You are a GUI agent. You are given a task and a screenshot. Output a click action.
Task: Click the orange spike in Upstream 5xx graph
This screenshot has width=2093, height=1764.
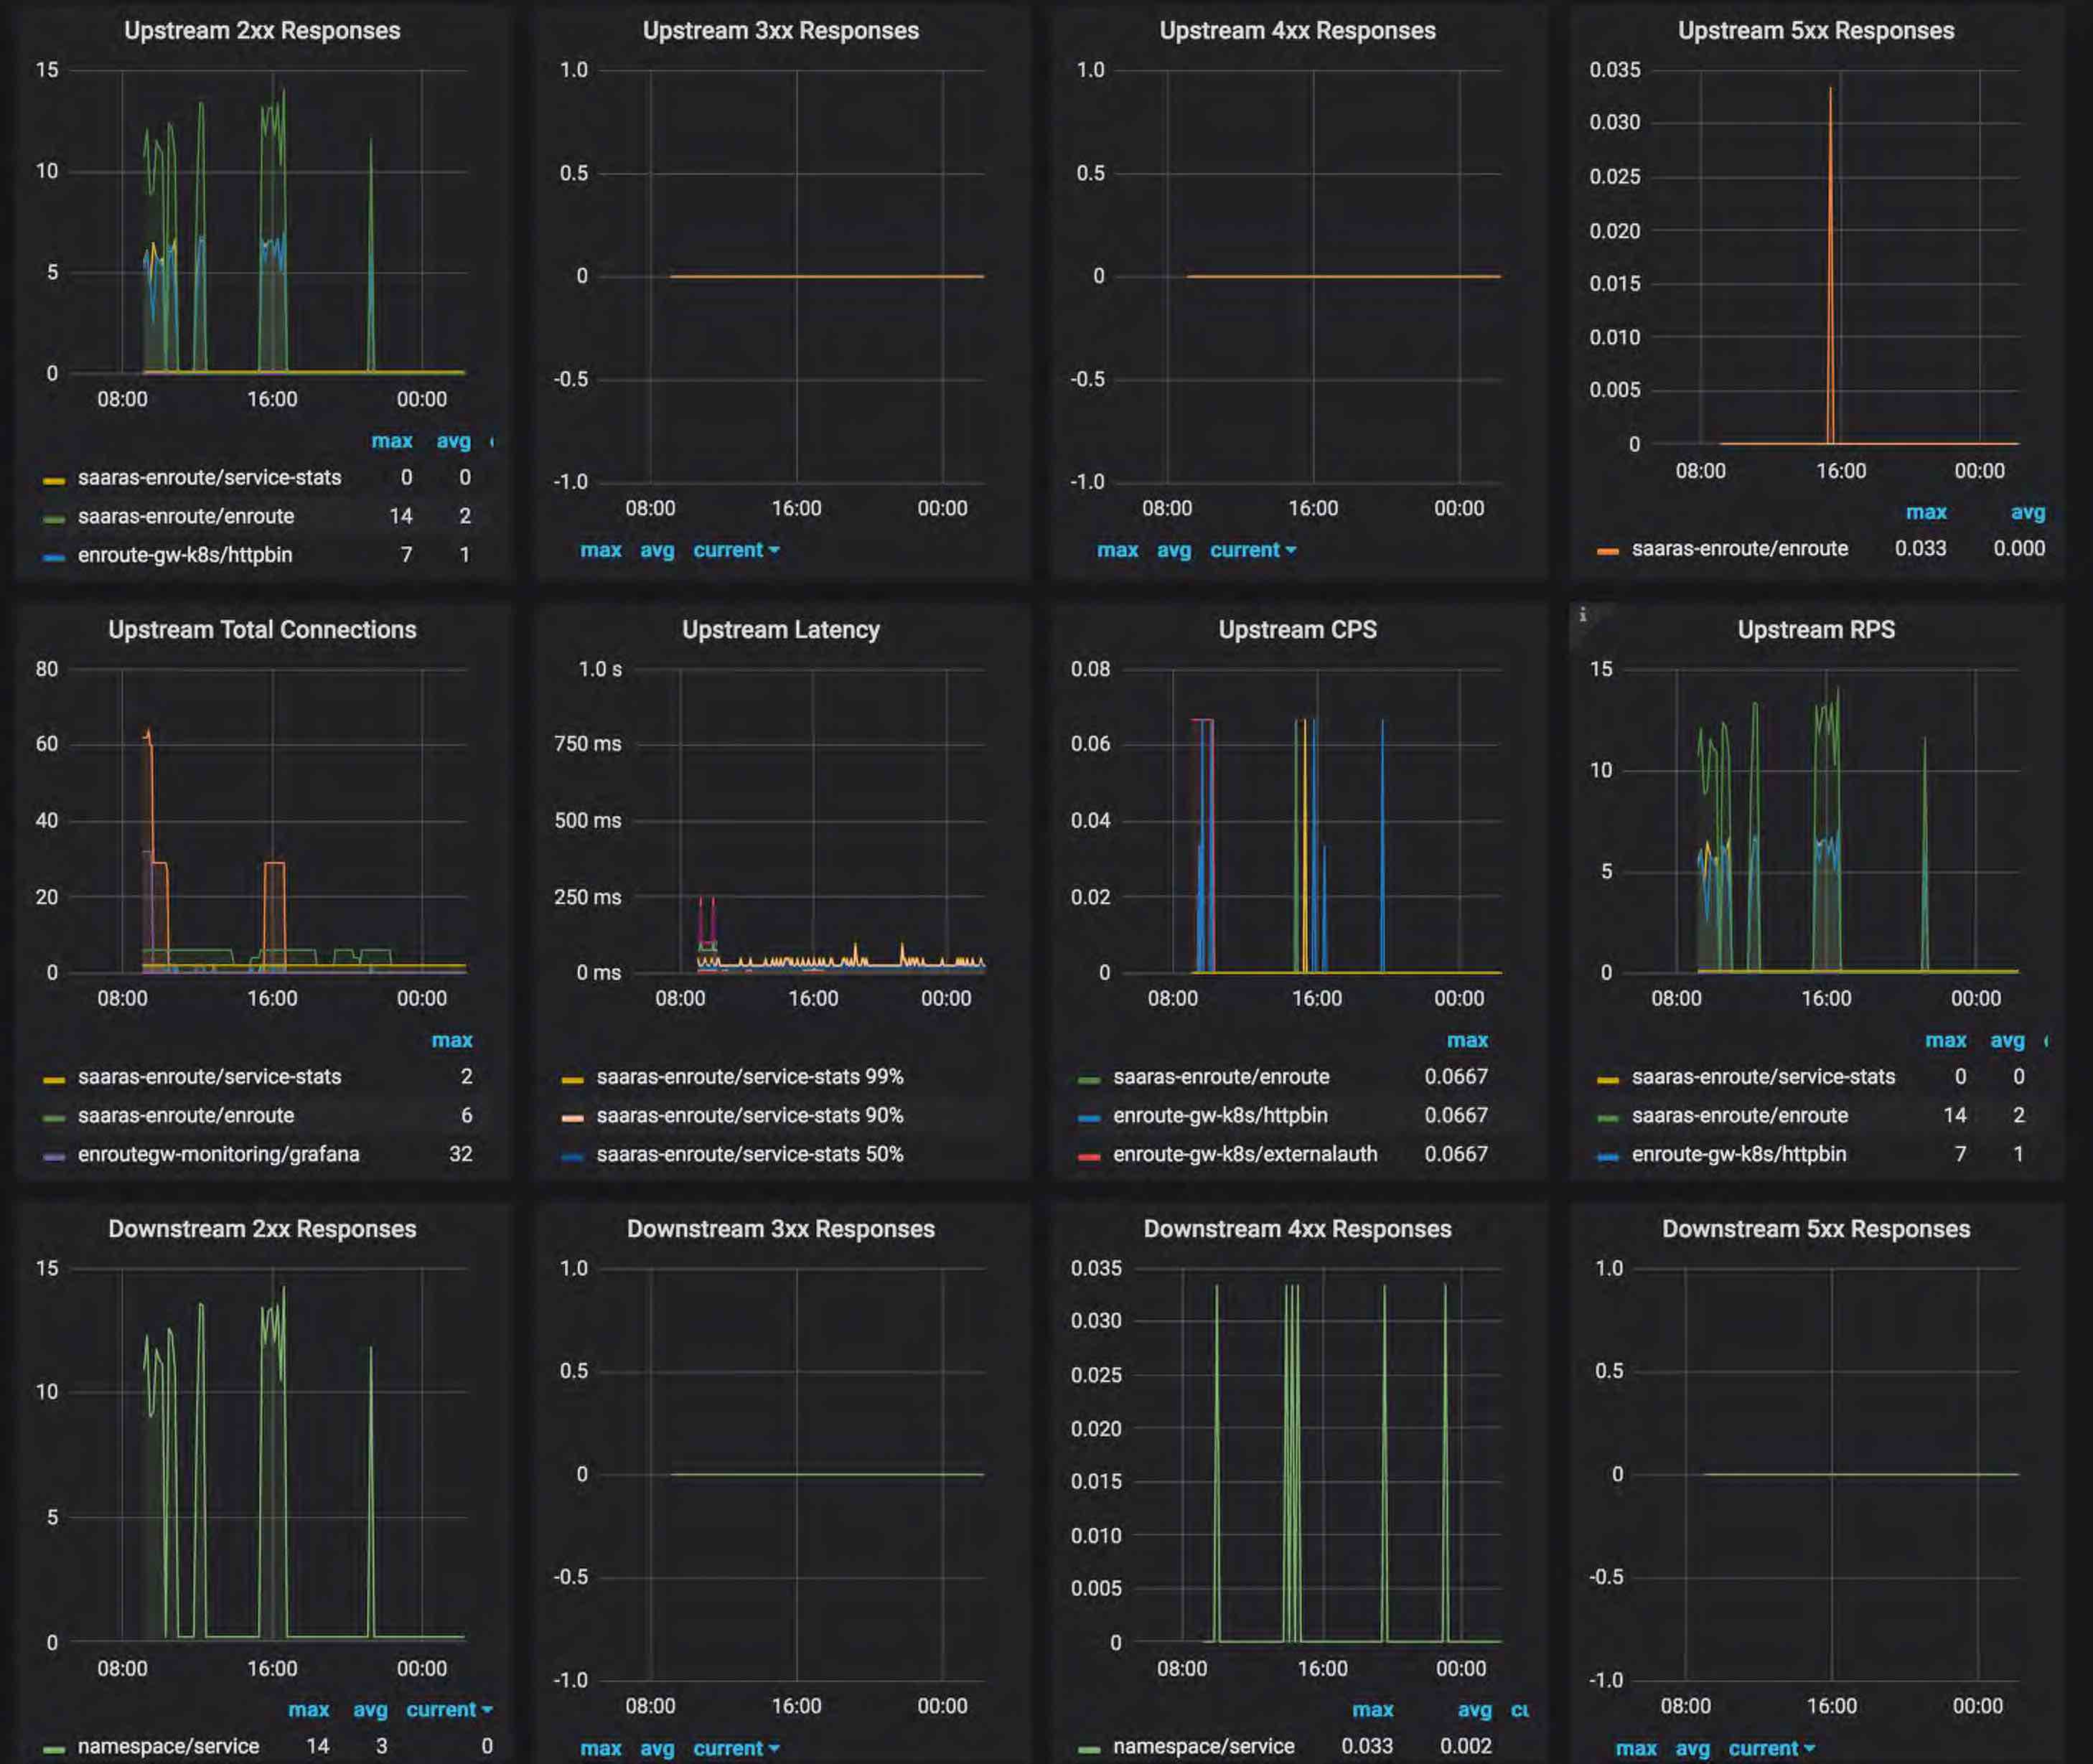tap(1831, 265)
